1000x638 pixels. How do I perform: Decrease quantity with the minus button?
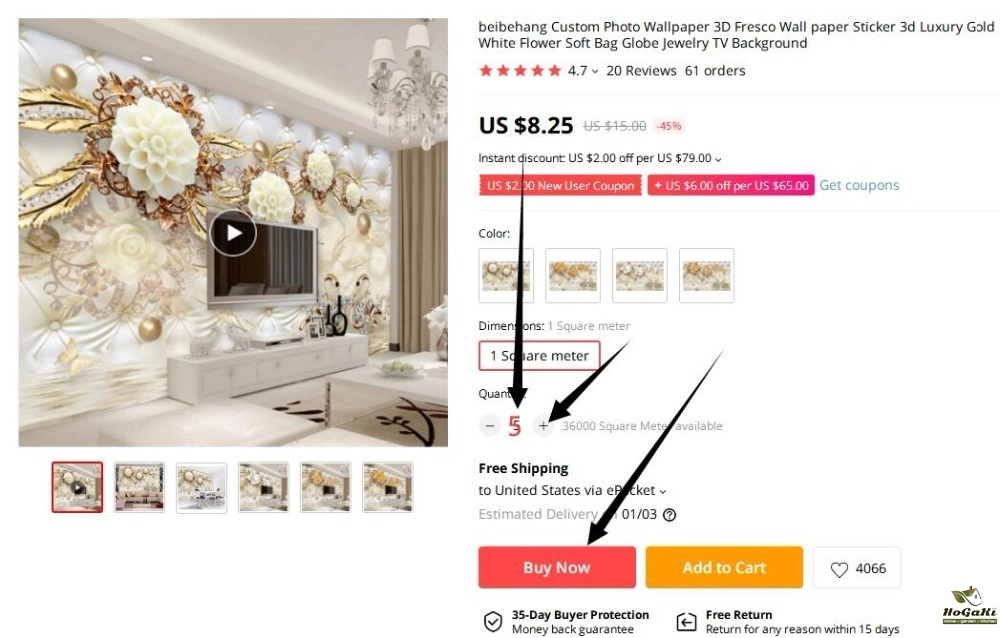(x=490, y=426)
